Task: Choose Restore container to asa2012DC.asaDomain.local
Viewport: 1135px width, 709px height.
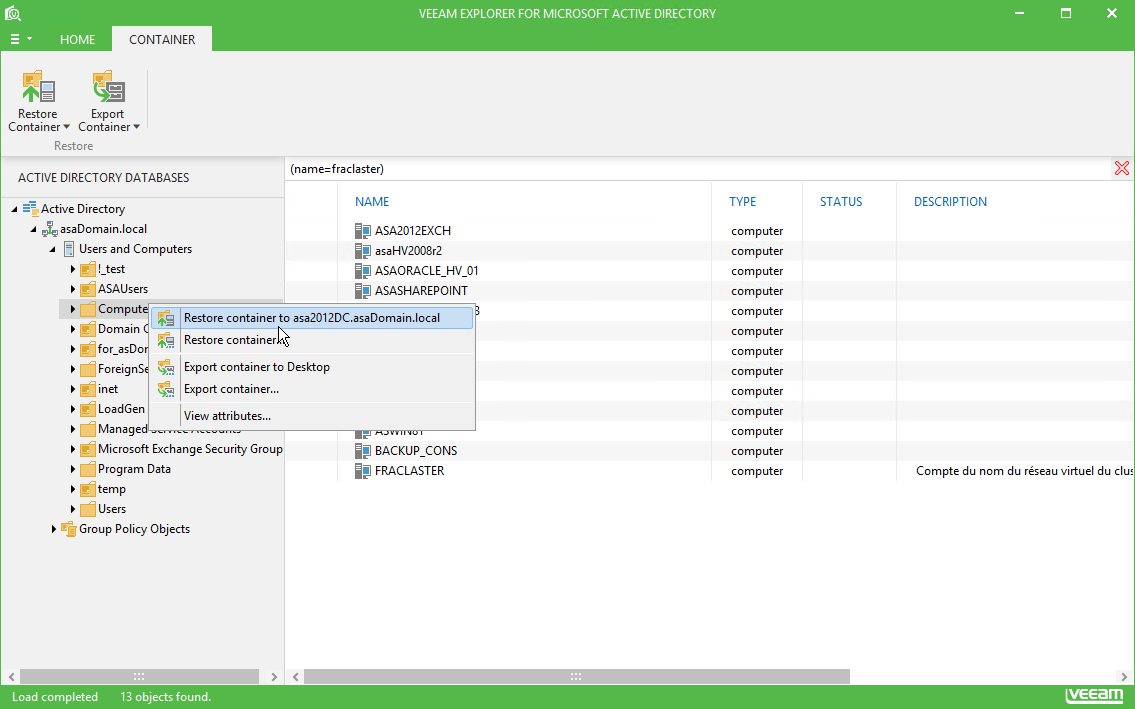Action: [313, 318]
